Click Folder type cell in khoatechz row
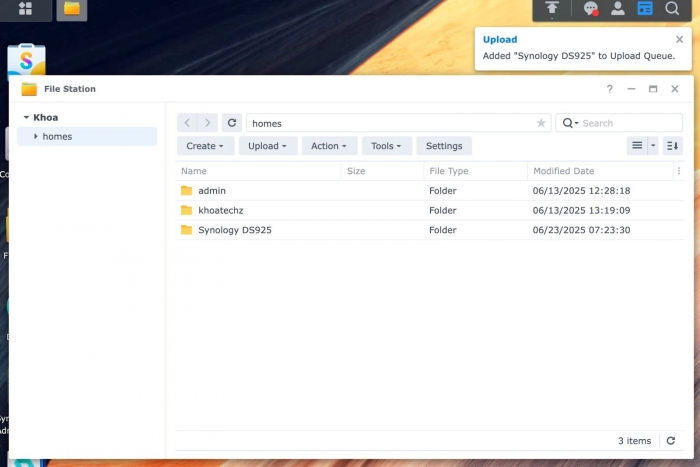This screenshot has height=467, width=700. [442, 210]
